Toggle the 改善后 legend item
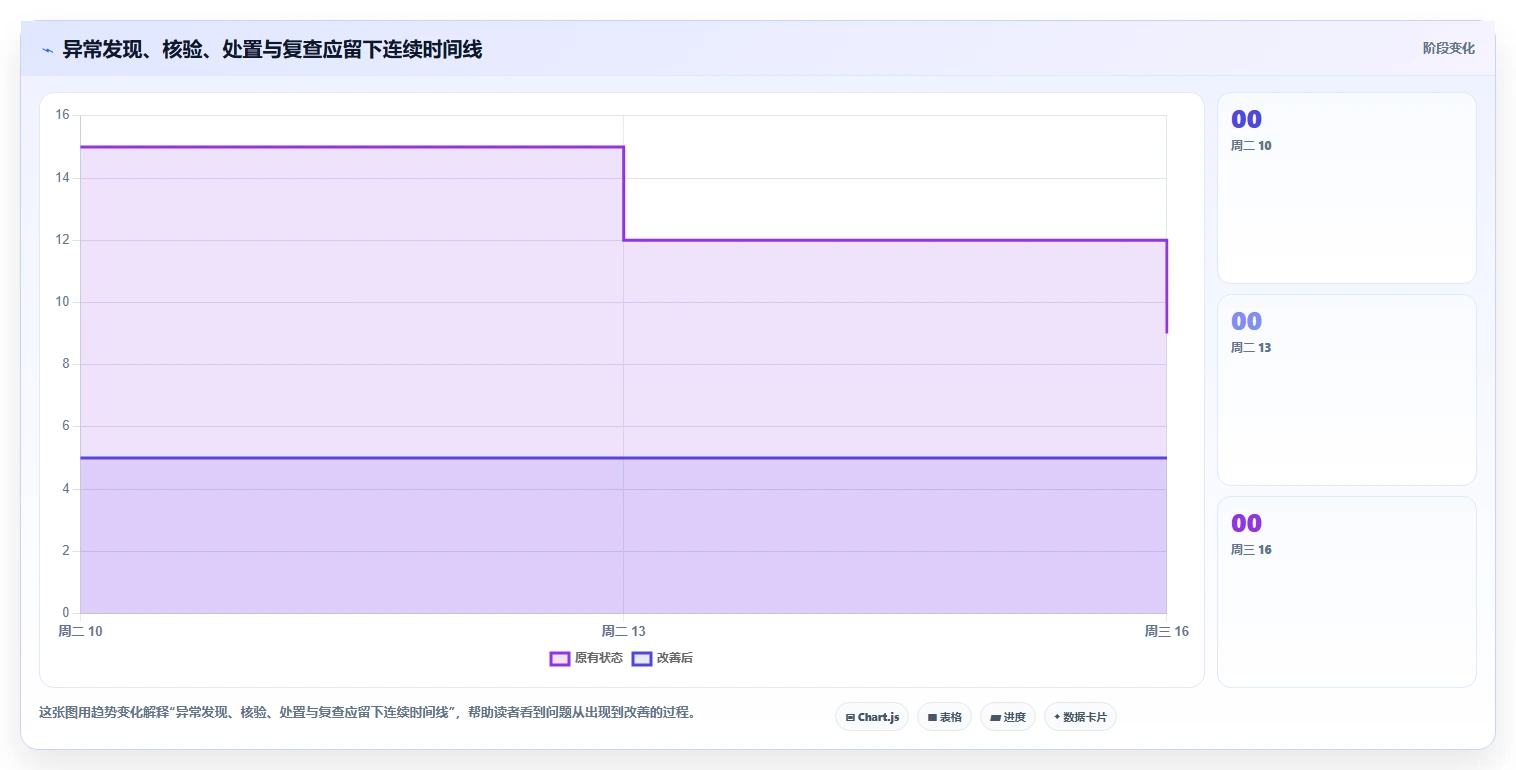The height and width of the screenshot is (770, 1516). coord(662,658)
